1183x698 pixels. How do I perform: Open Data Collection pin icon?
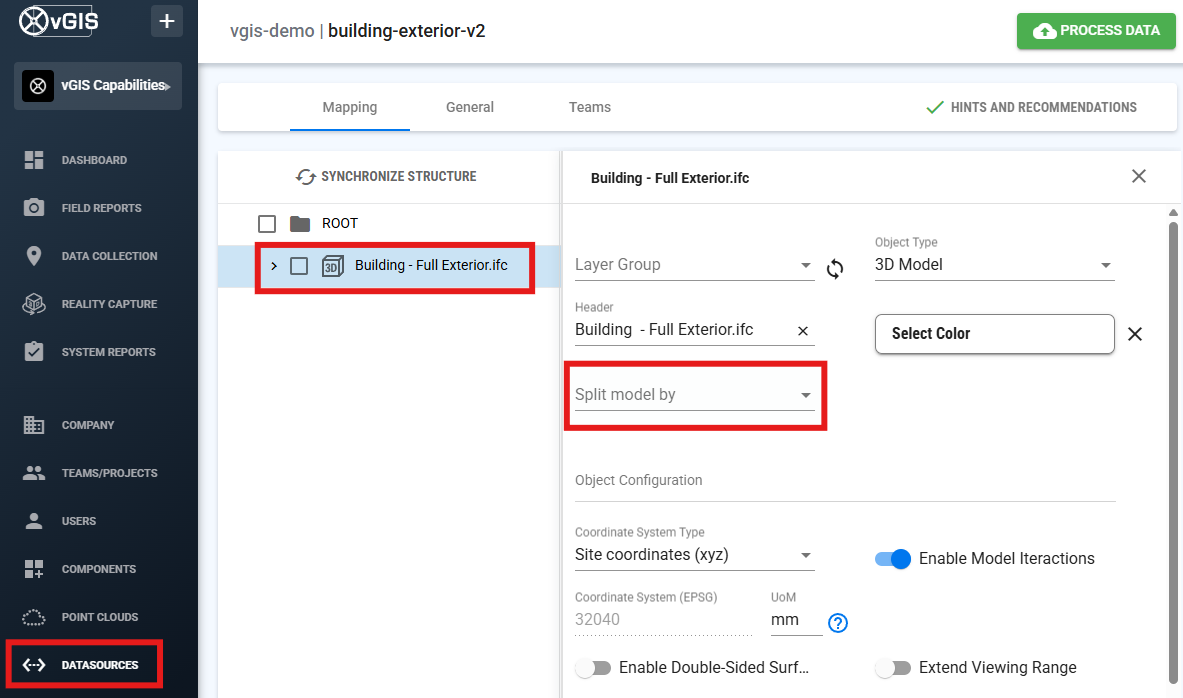click(34, 256)
